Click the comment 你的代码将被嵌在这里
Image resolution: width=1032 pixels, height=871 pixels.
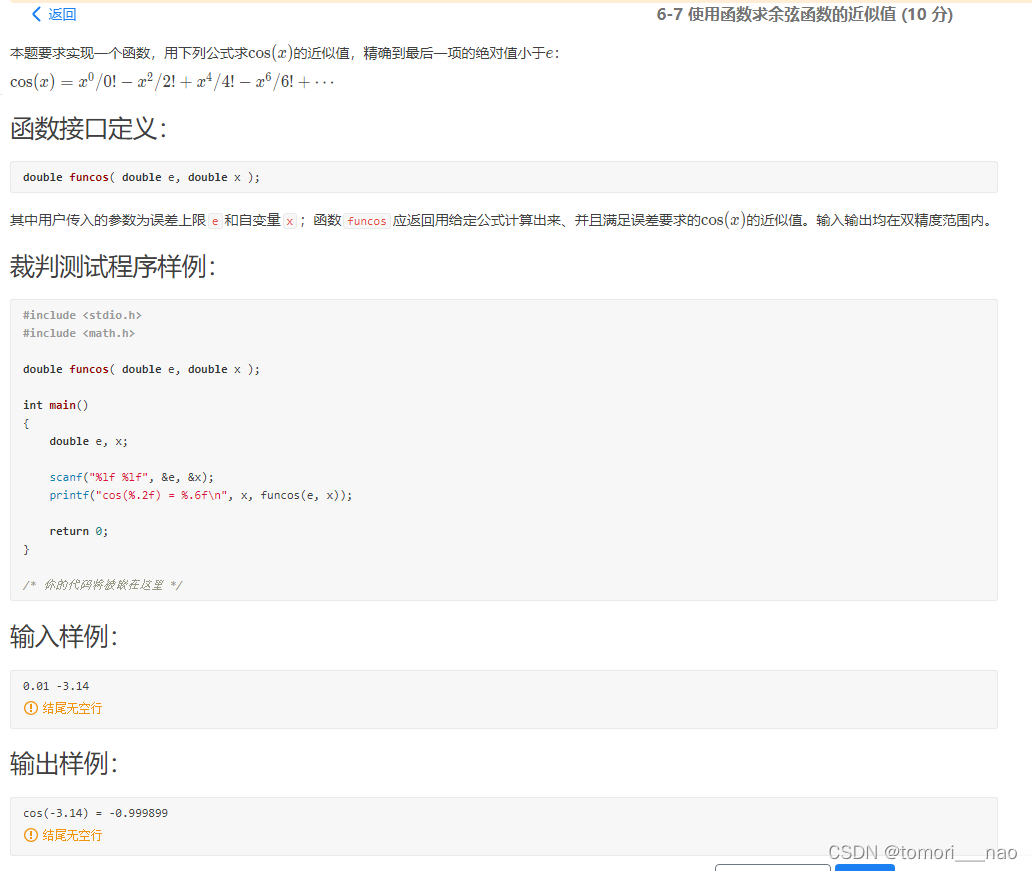(x=103, y=585)
